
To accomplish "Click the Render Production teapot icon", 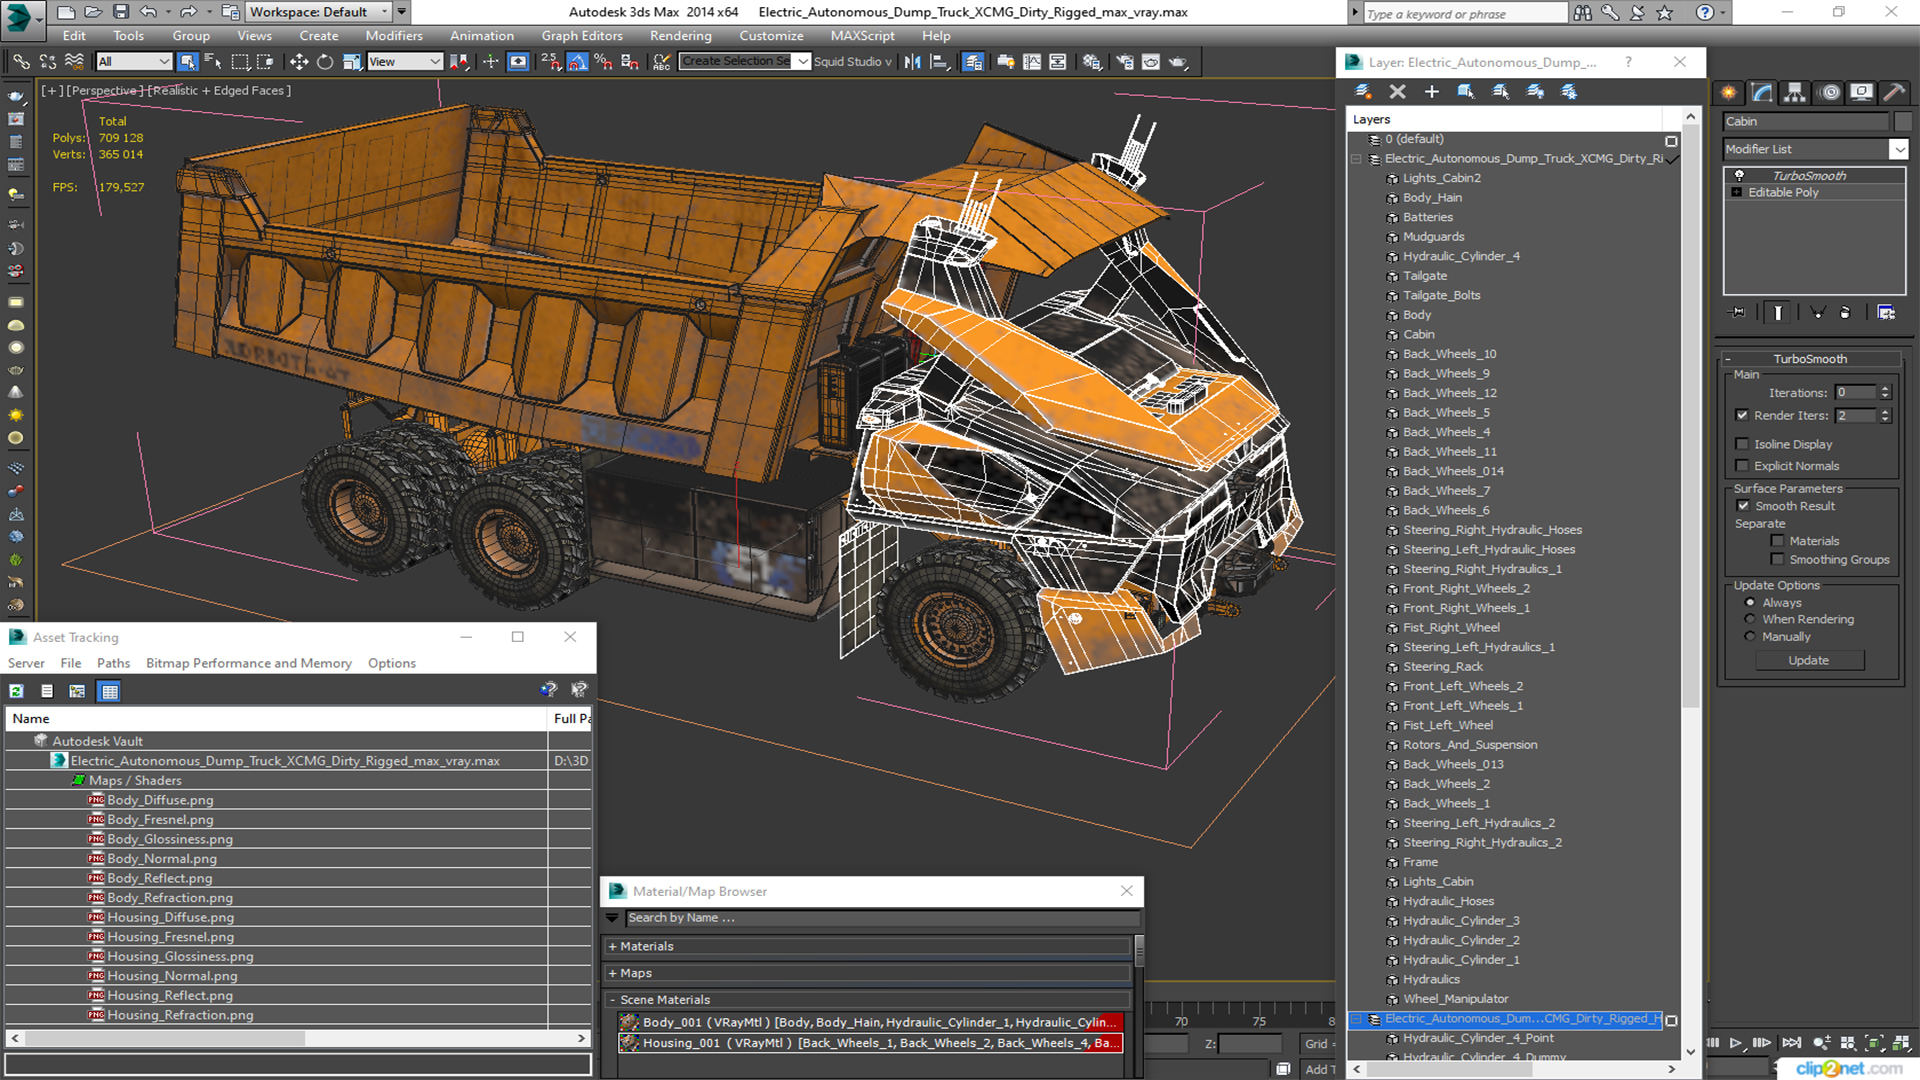I will coord(1178,62).
